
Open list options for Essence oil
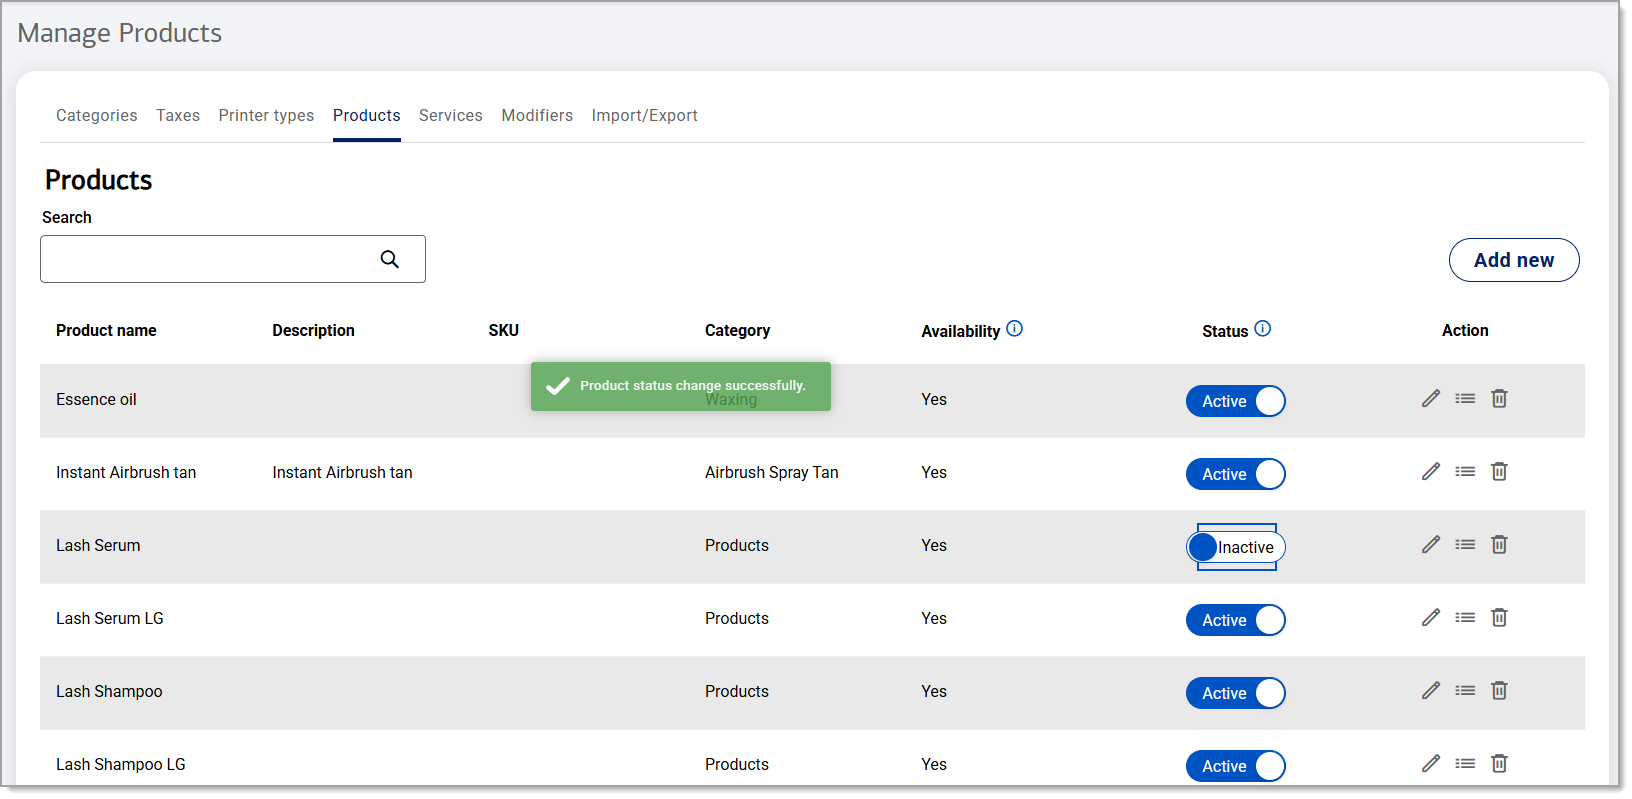pos(1465,398)
